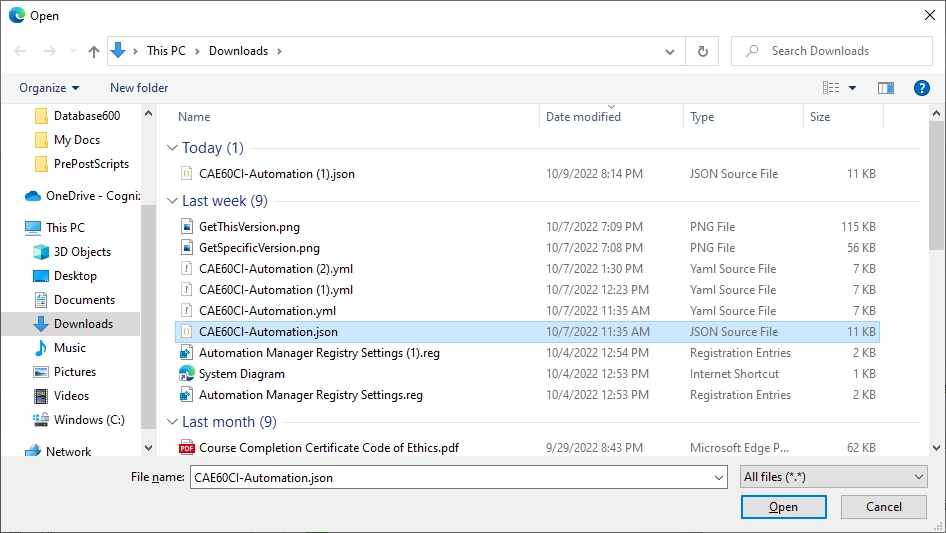Collapse the Last month (9) group
The height and width of the screenshot is (533, 946).
pos(172,422)
